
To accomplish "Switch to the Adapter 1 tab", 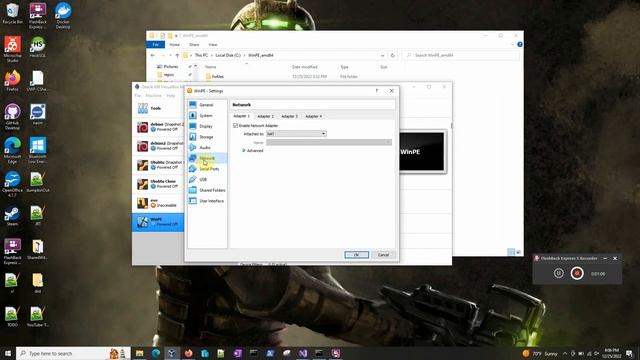I will pyautogui.click(x=241, y=116).
